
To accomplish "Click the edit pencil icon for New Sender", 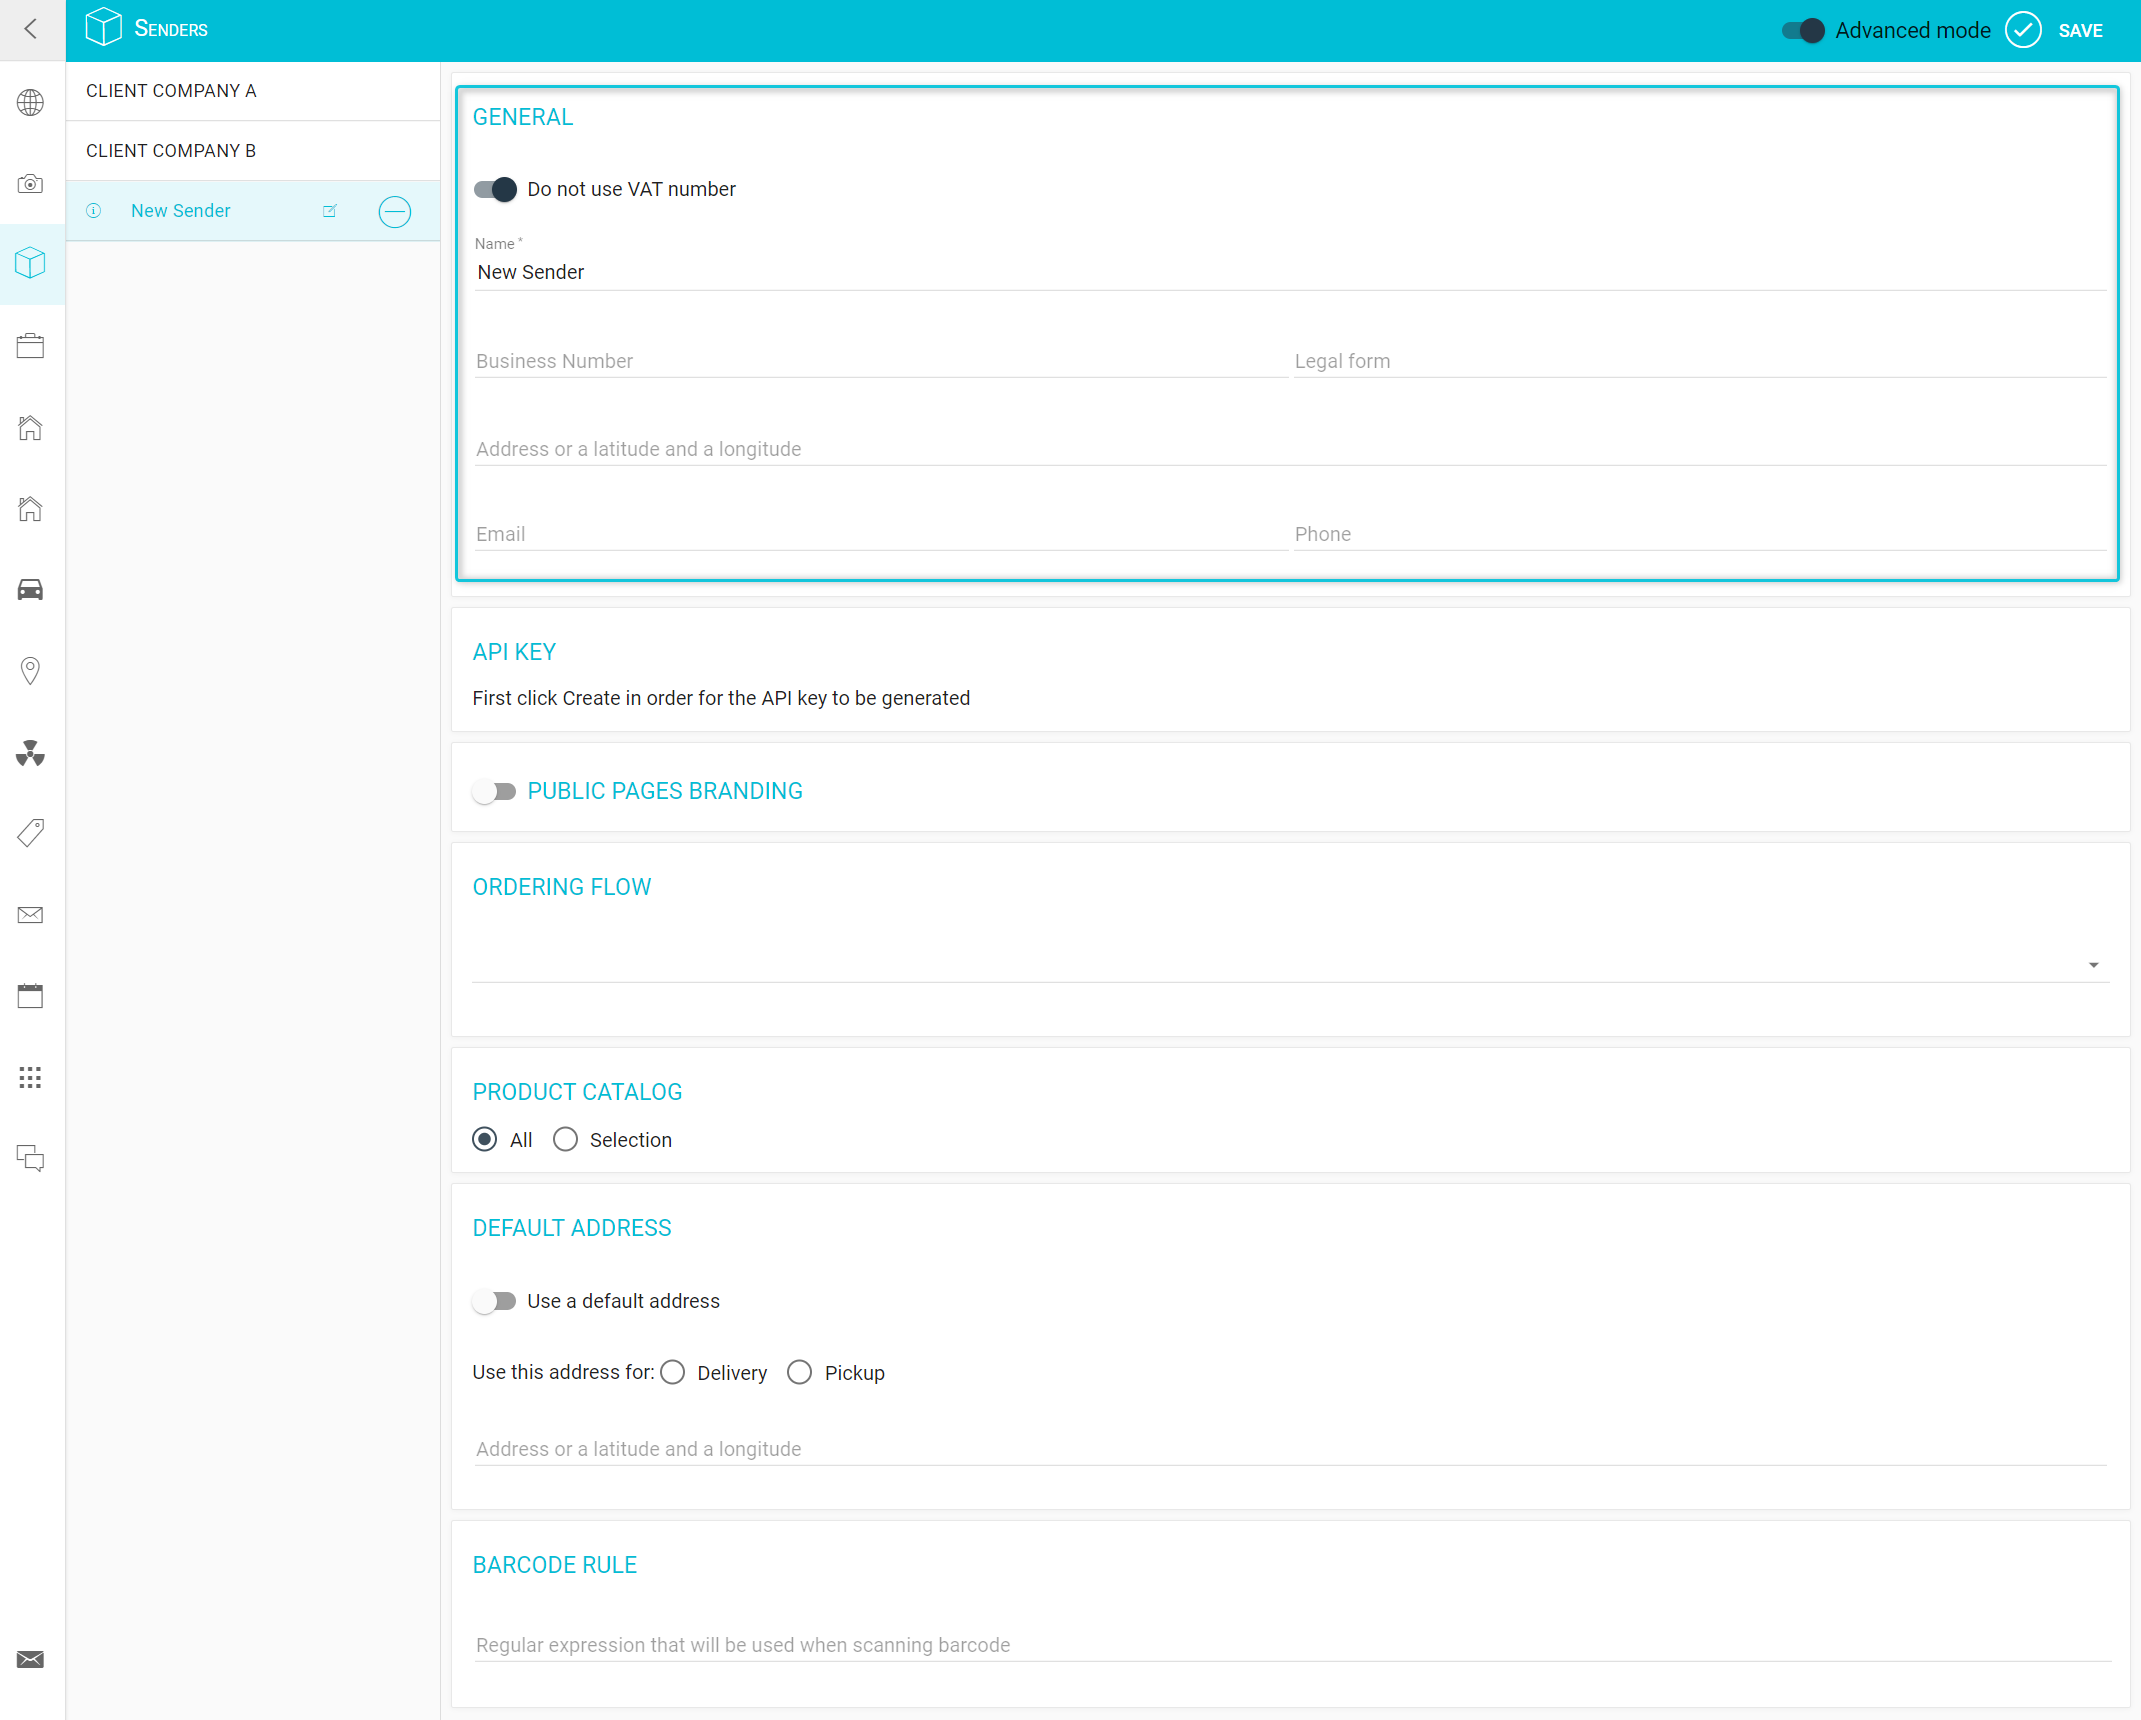I will 330,211.
